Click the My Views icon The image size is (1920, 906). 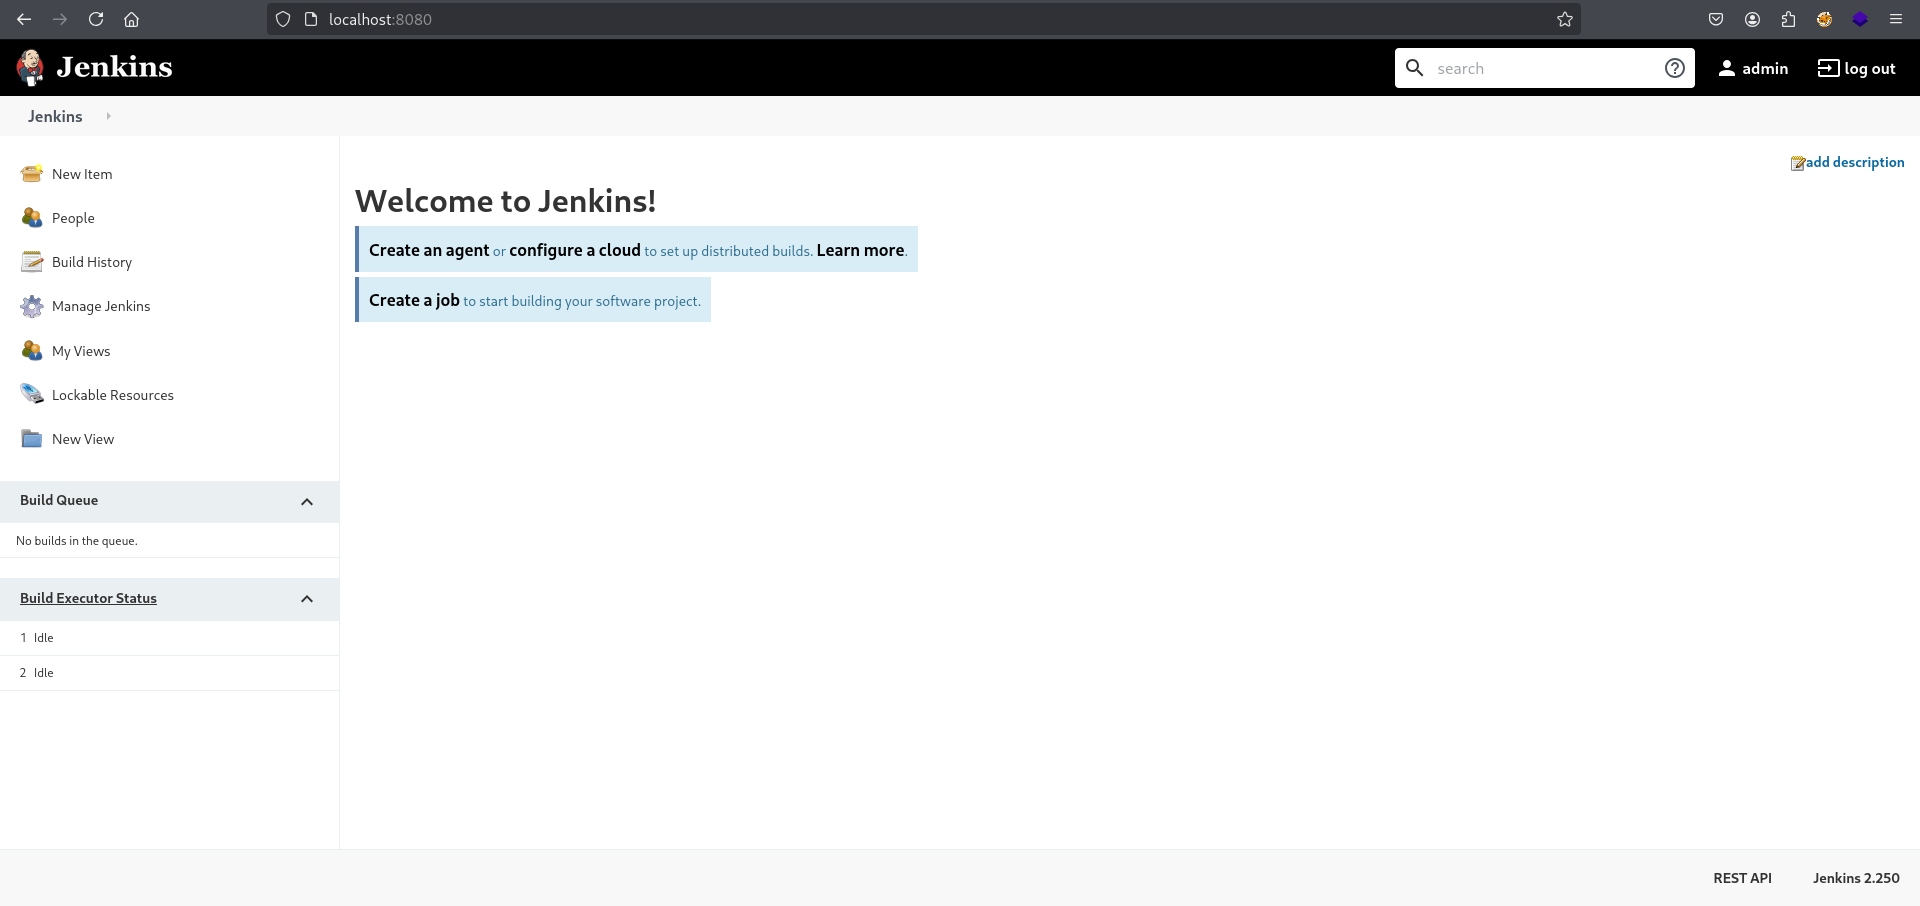point(32,351)
